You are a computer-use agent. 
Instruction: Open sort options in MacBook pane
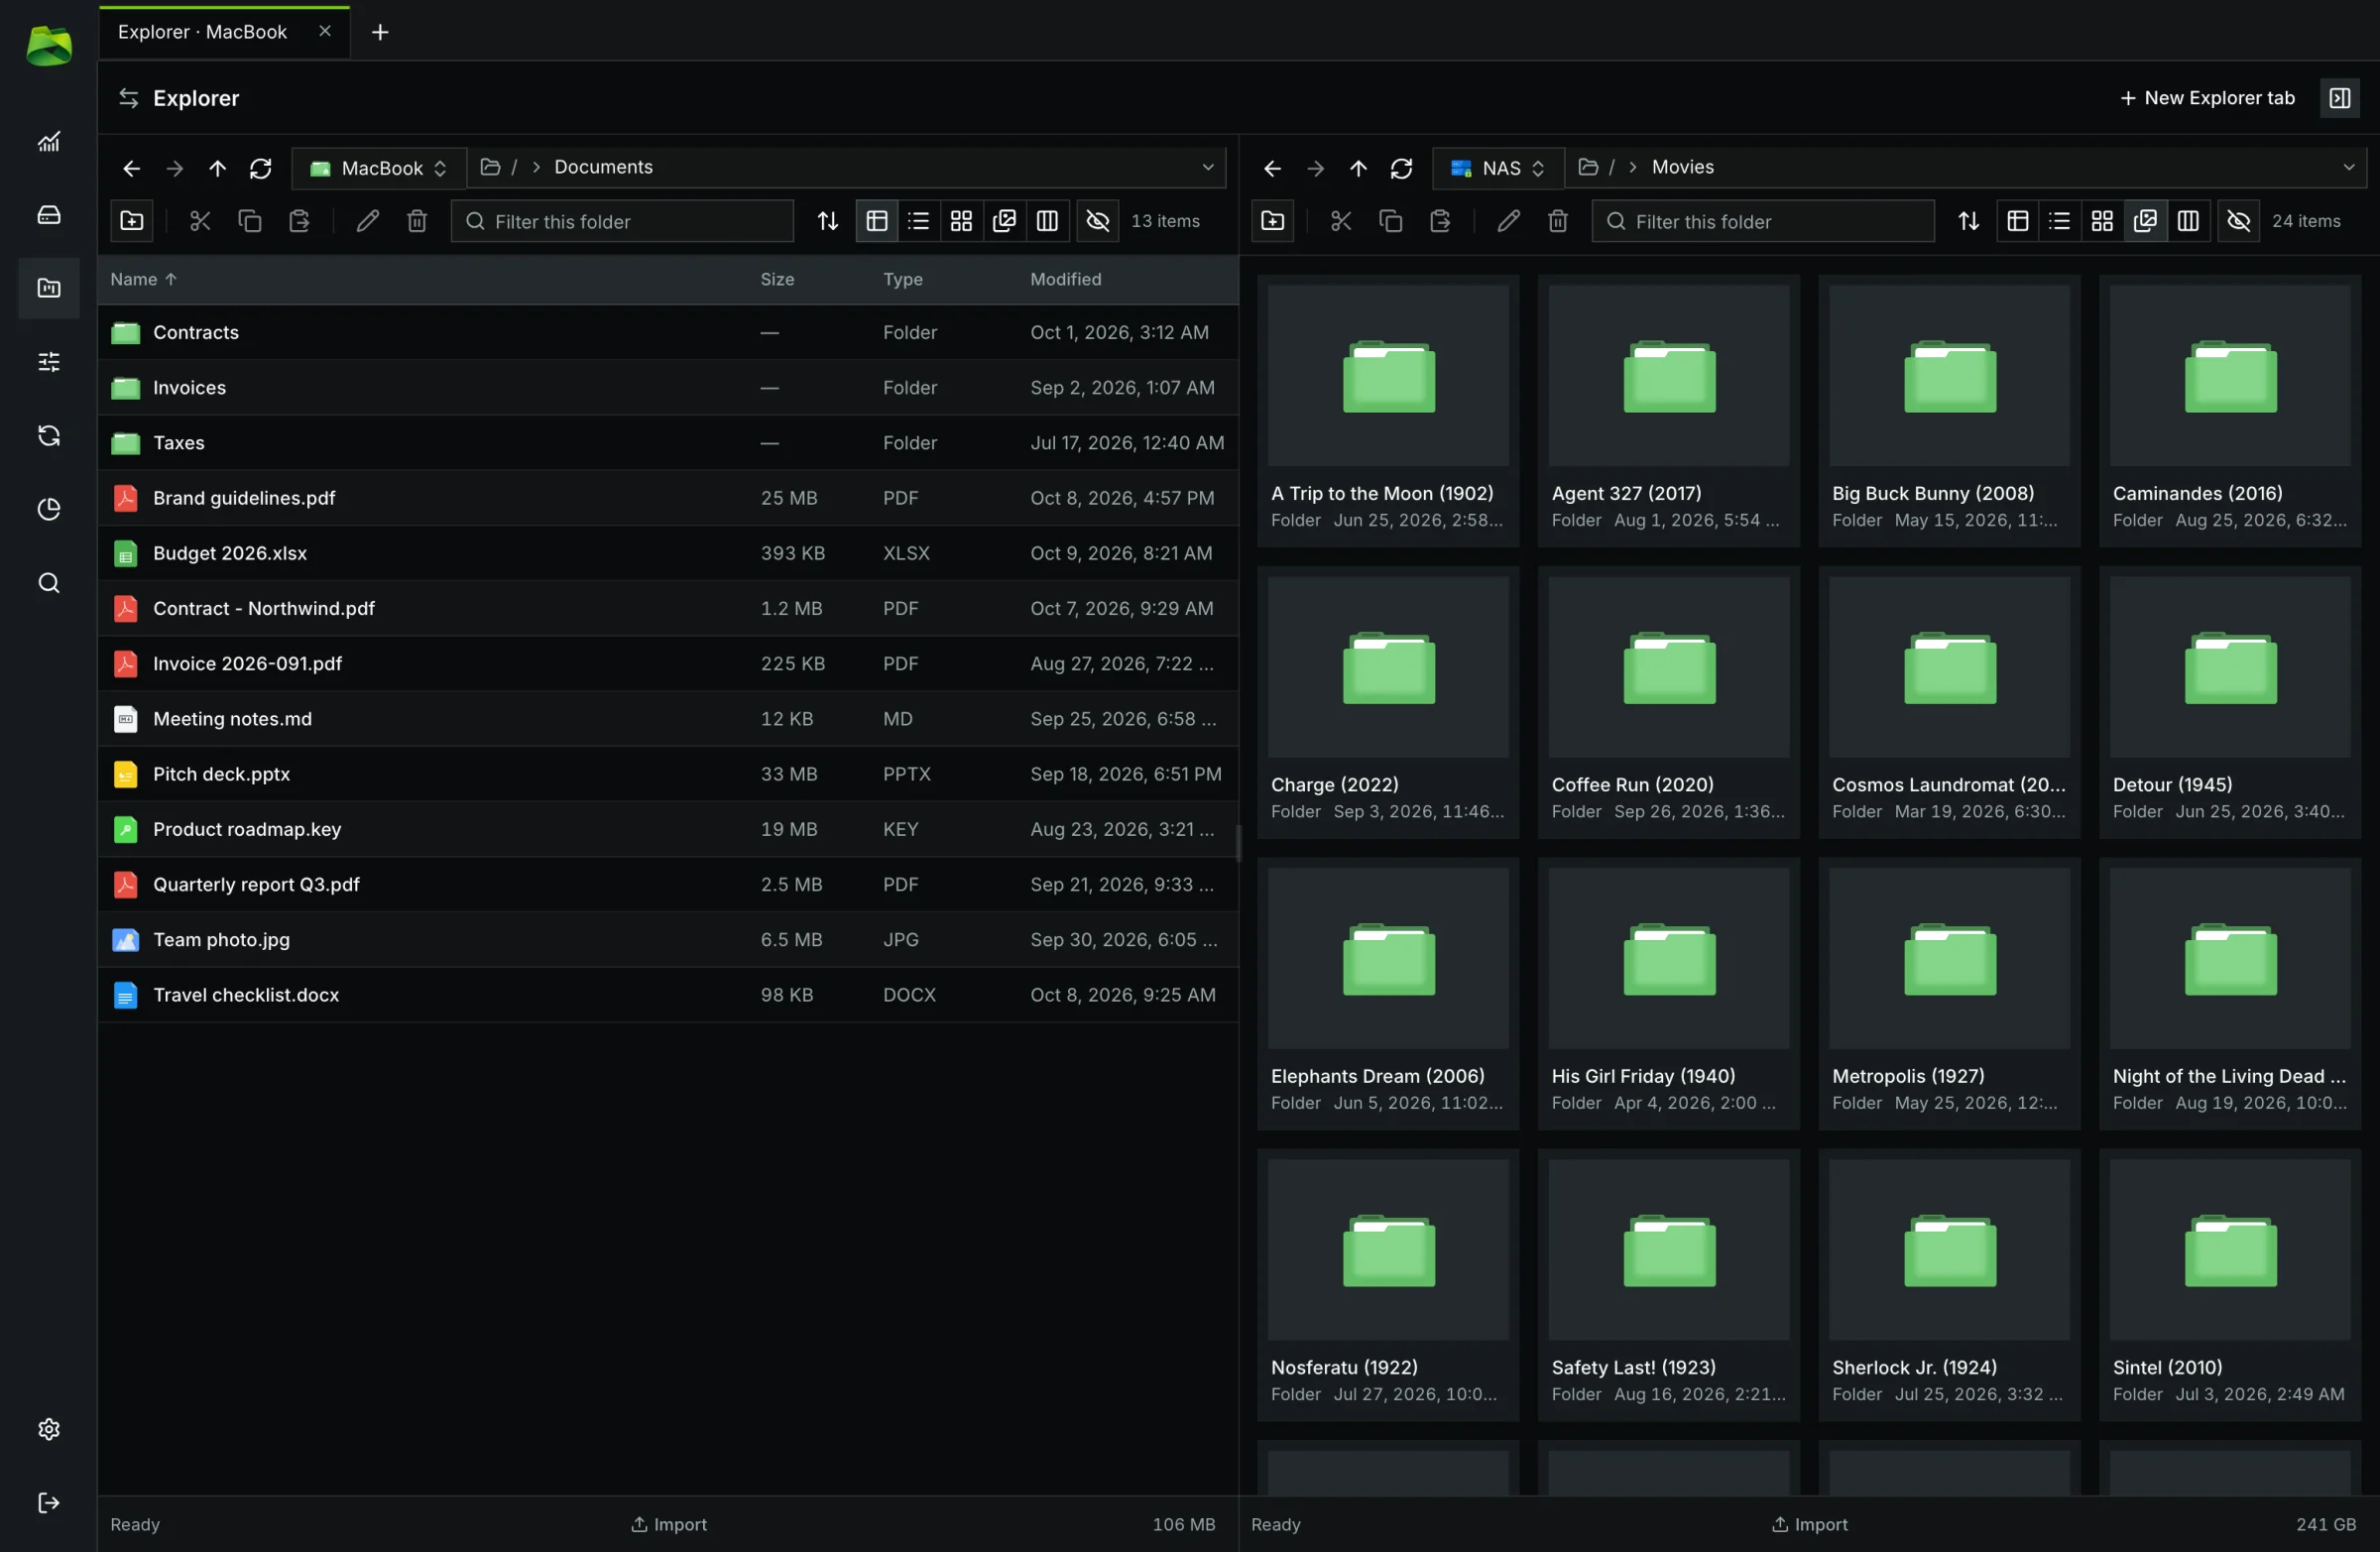(827, 221)
